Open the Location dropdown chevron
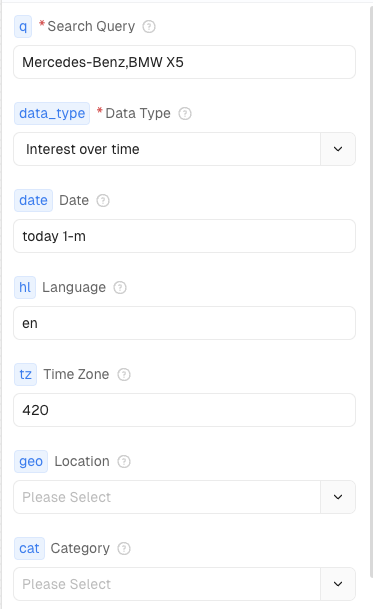 tap(338, 497)
